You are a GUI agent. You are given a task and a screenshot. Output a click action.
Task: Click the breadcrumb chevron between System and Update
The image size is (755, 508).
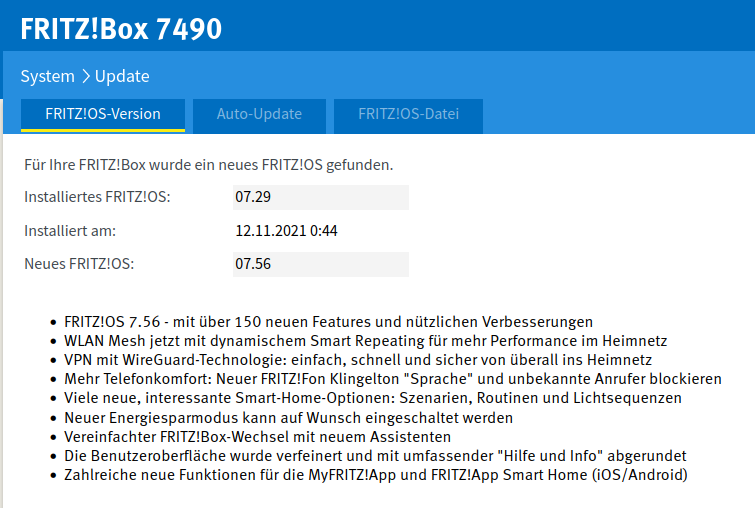(85, 76)
